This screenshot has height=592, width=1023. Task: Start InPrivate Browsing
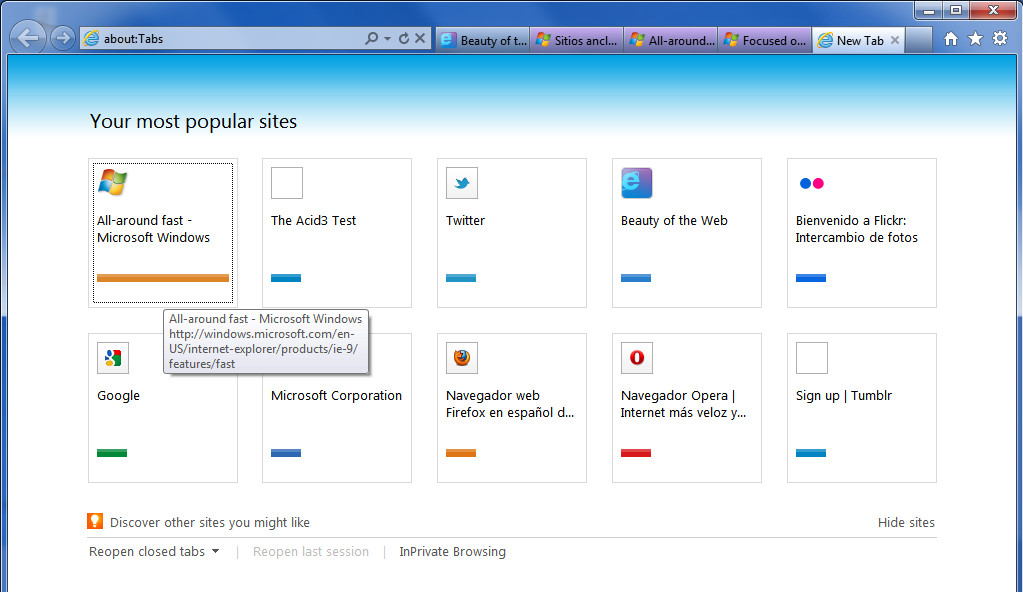pyautogui.click(x=452, y=552)
